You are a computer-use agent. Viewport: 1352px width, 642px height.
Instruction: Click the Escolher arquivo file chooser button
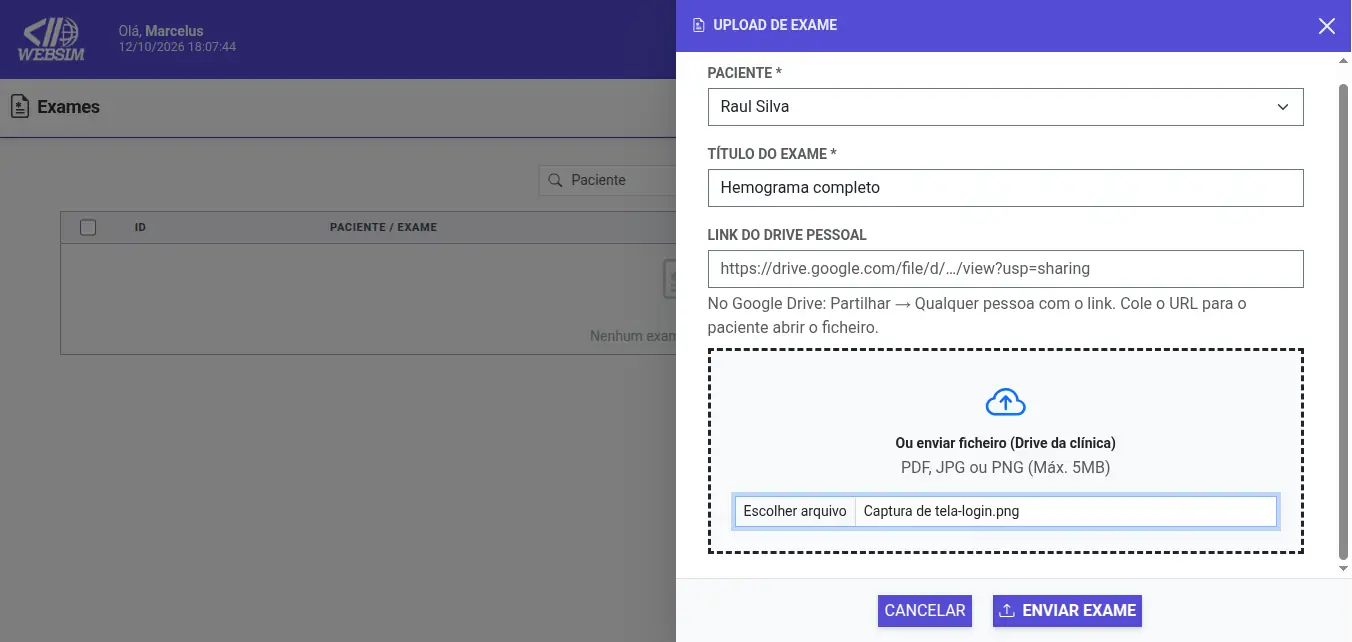point(795,511)
